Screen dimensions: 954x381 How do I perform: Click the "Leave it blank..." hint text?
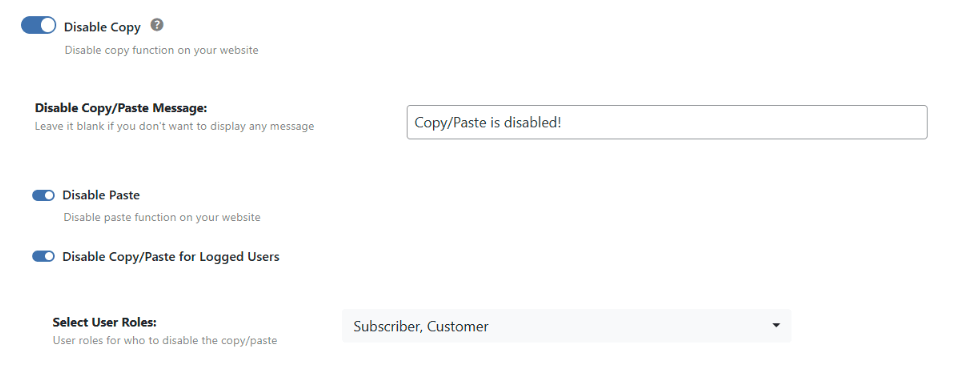[x=175, y=127]
